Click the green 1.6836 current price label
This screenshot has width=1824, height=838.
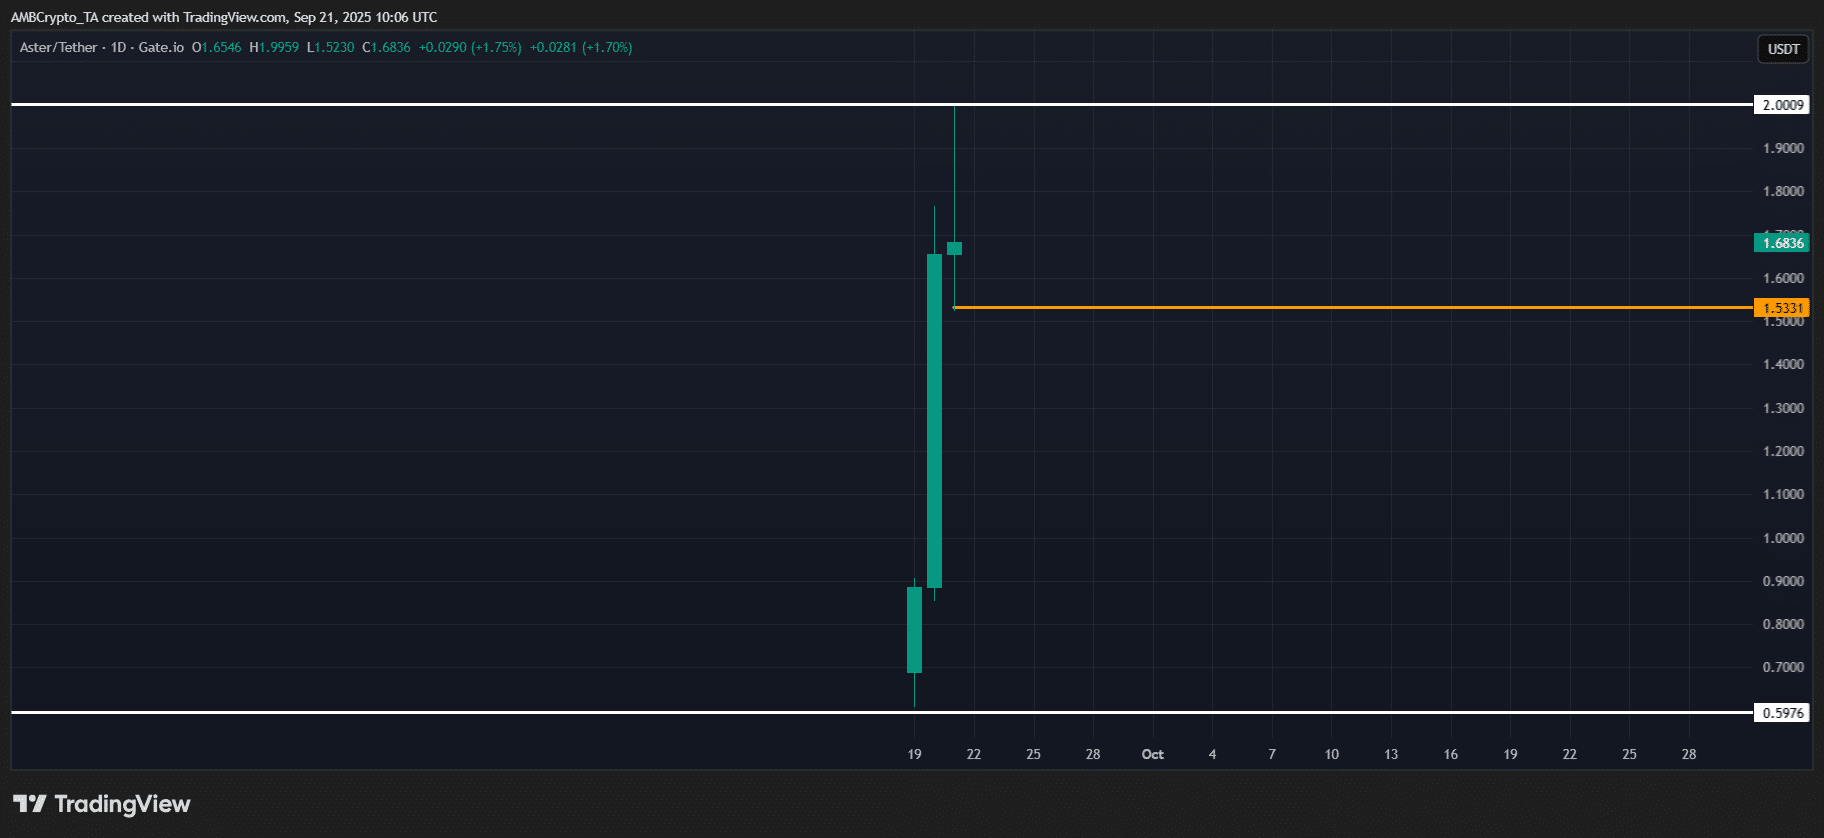[x=1782, y=243]
